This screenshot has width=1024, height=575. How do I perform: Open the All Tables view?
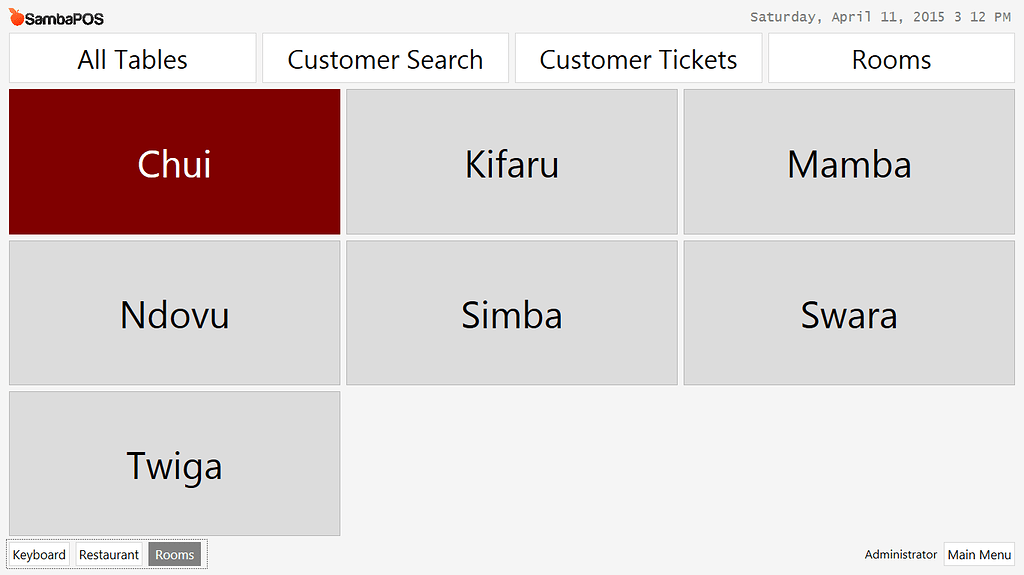point(133,59)
